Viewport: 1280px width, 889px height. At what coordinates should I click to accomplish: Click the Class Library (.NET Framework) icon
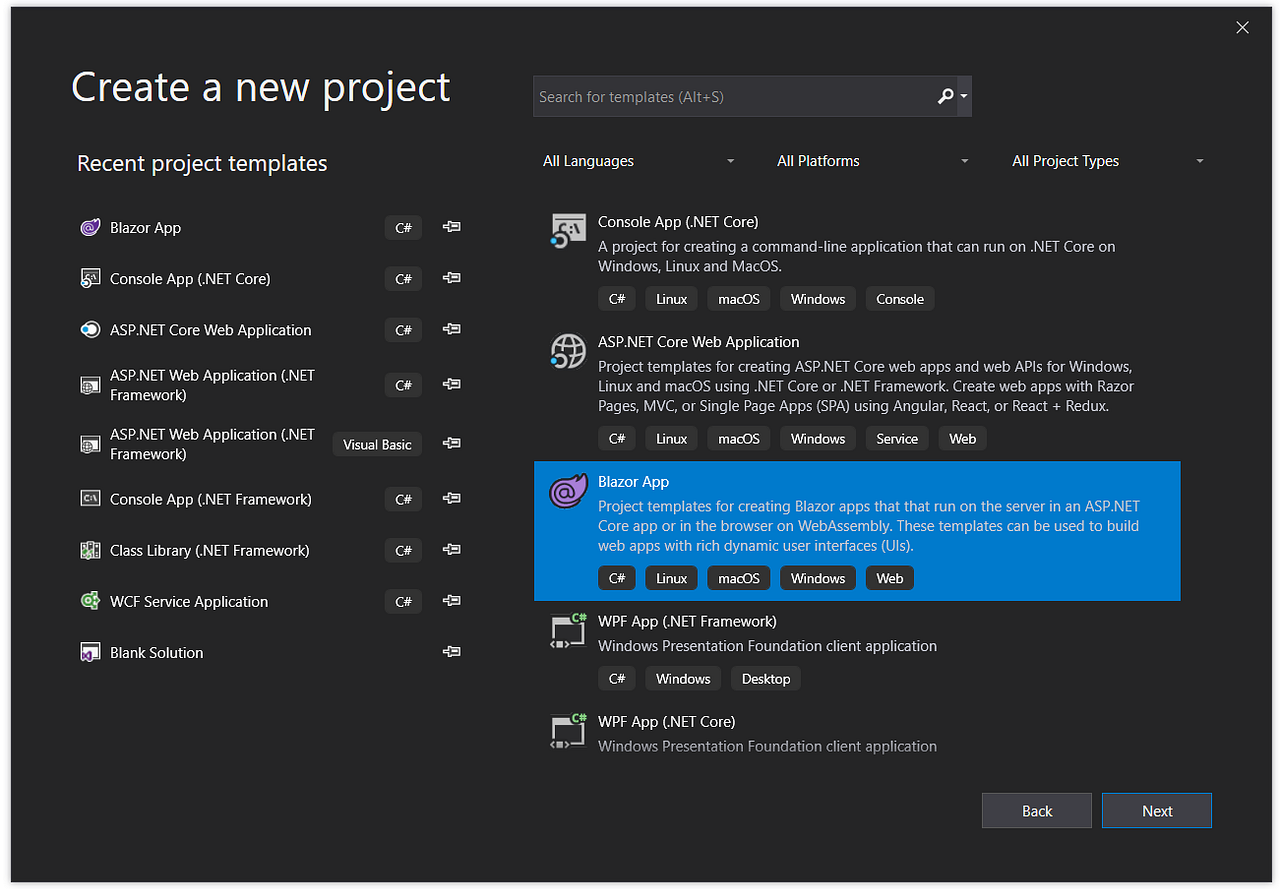[x=90, y=550]
